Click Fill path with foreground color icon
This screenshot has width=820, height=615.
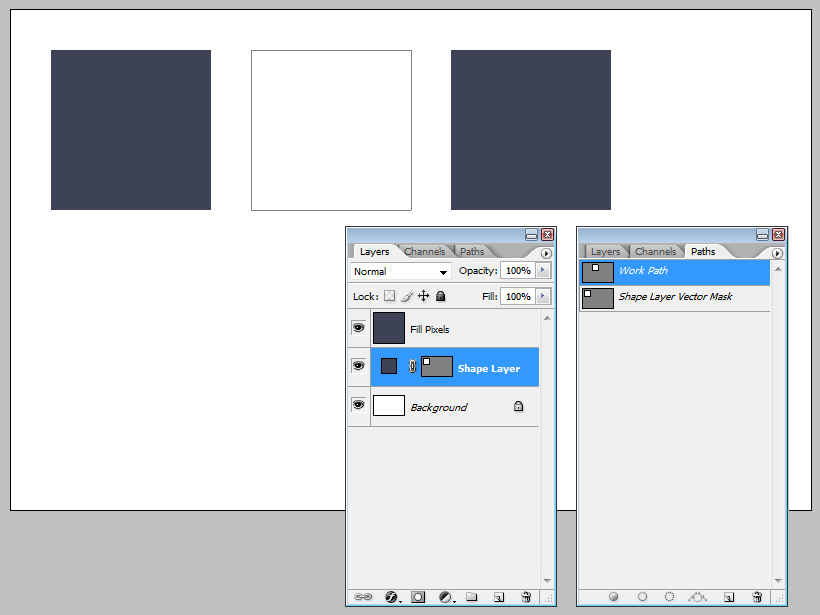pos(613,597)
